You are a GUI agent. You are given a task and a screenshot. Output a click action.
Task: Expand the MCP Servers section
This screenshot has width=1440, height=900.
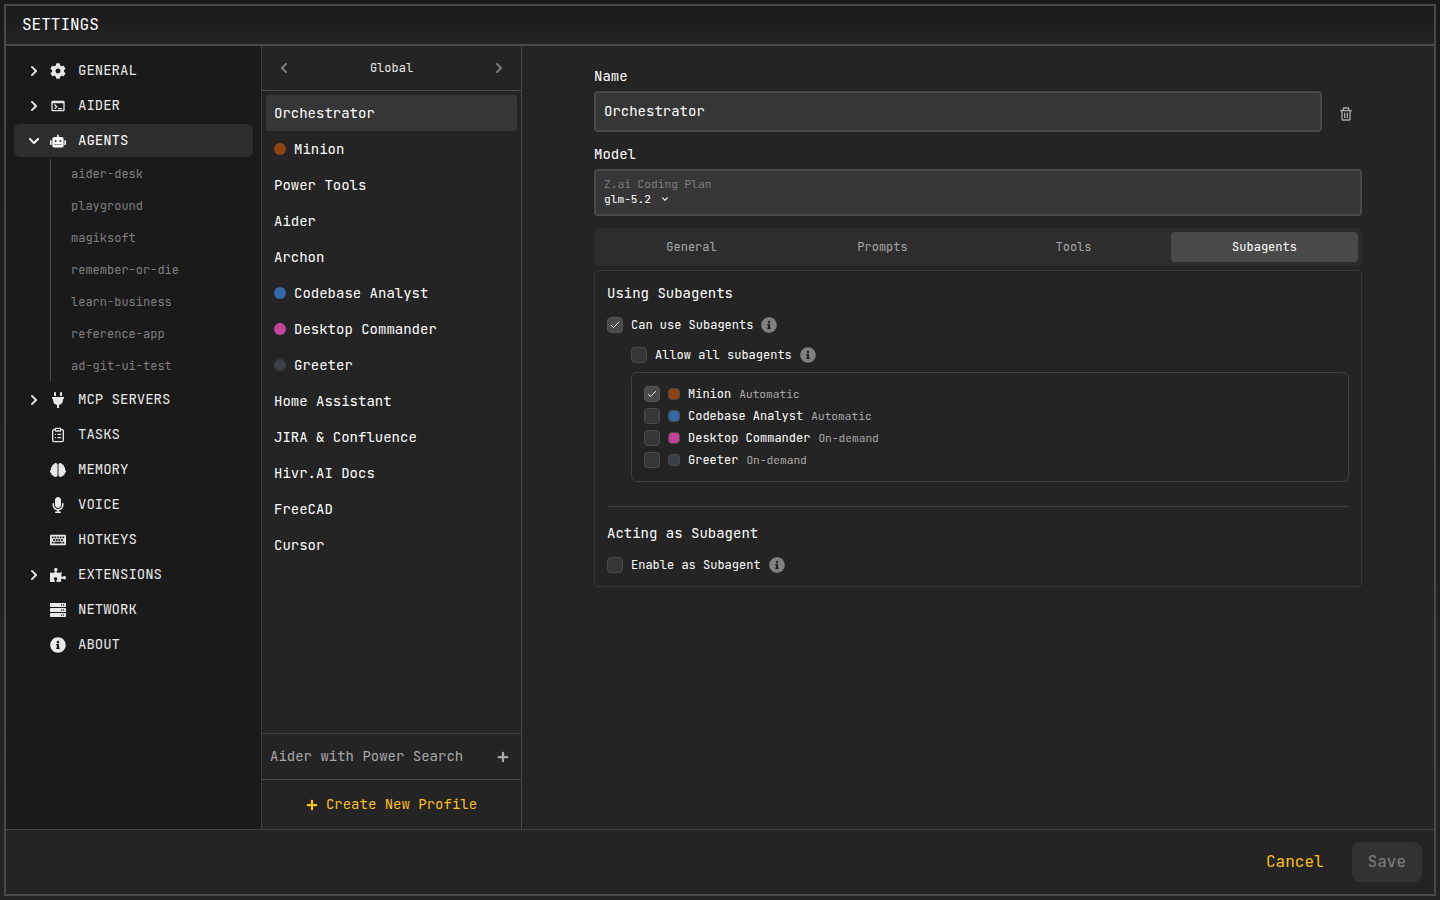point(34,400)
